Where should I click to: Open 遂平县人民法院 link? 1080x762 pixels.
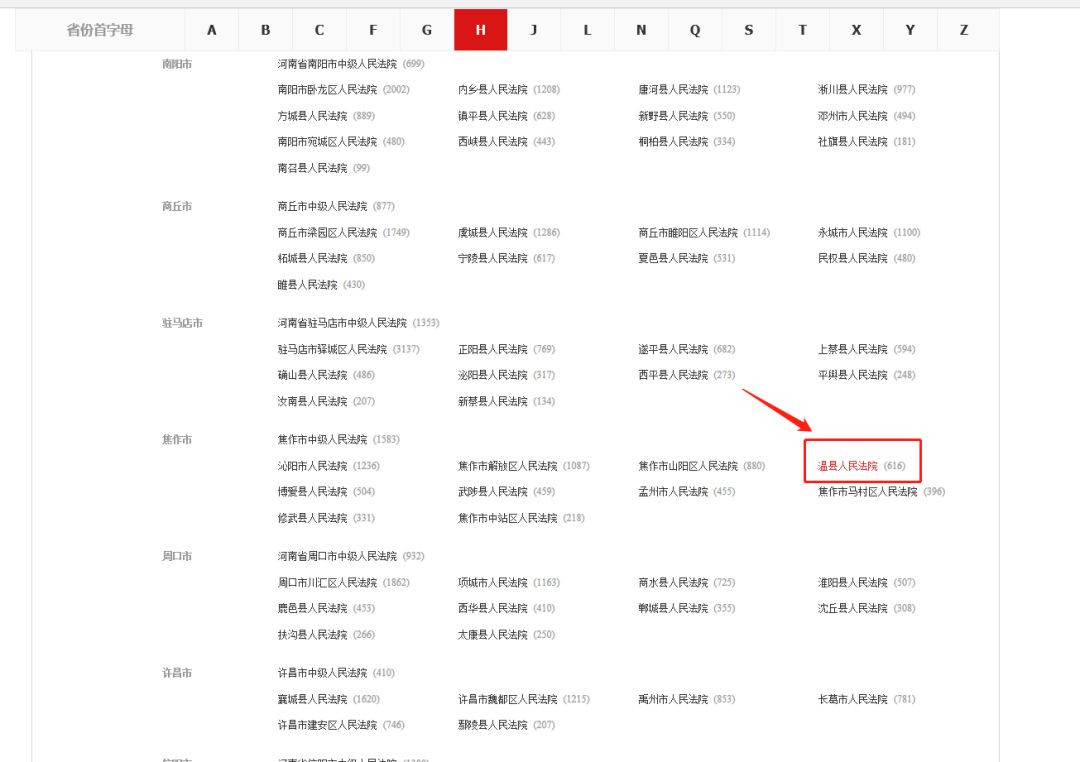[673, 349]
